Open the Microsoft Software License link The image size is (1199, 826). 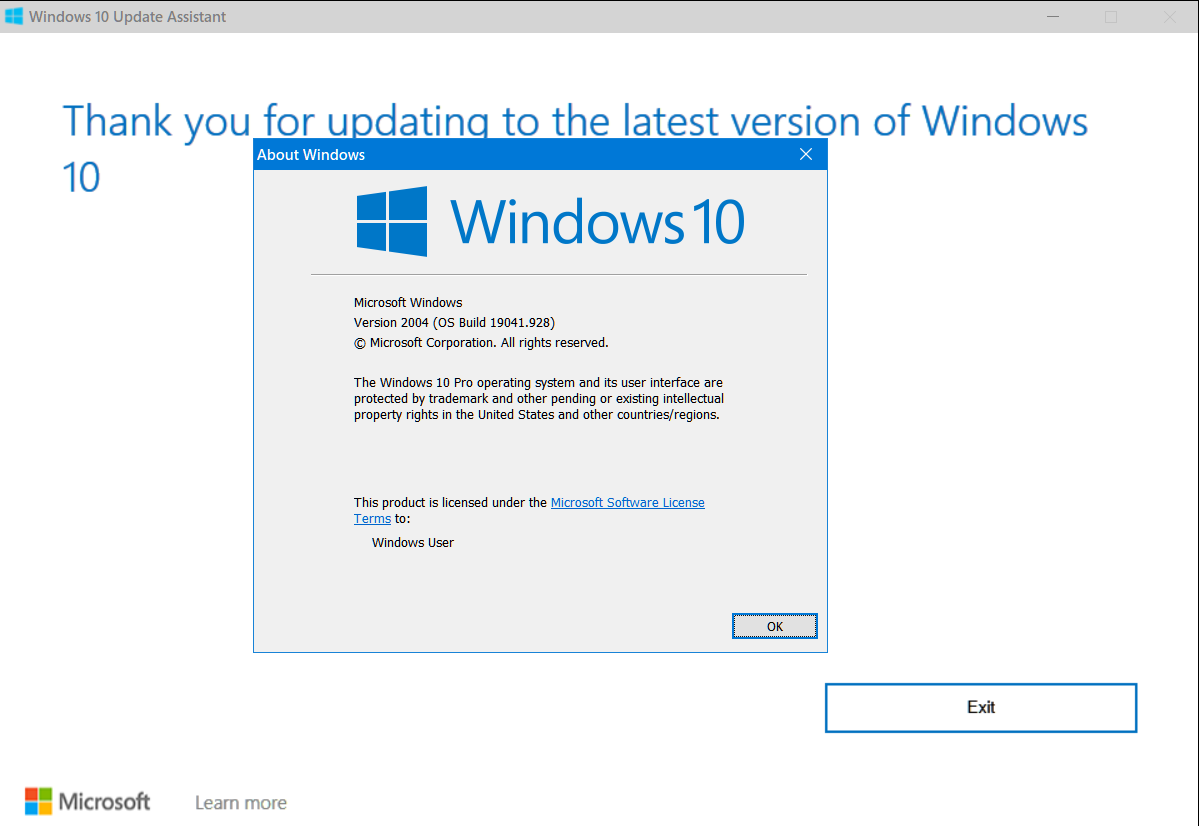(x=628, y=502)
